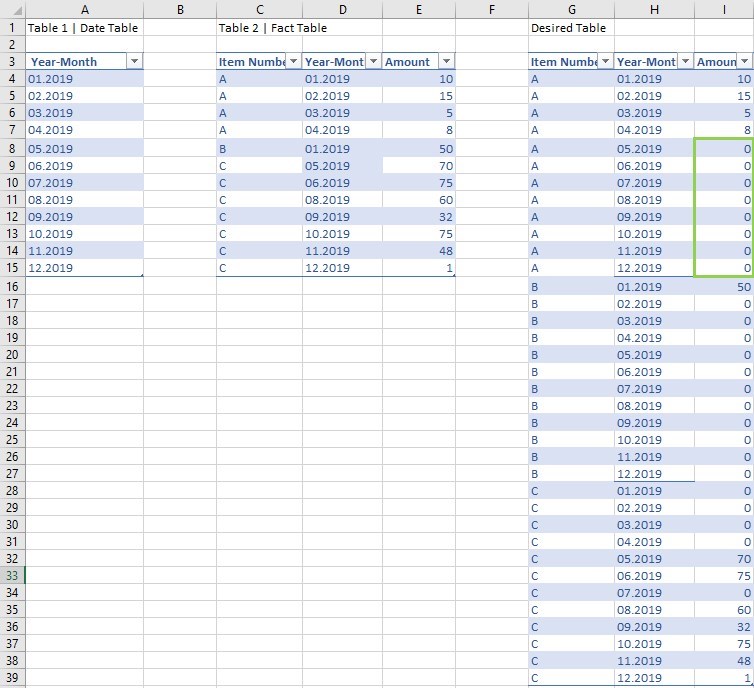
Task: Select item B cell in Fact Table
Action: [x=260, y=149]
